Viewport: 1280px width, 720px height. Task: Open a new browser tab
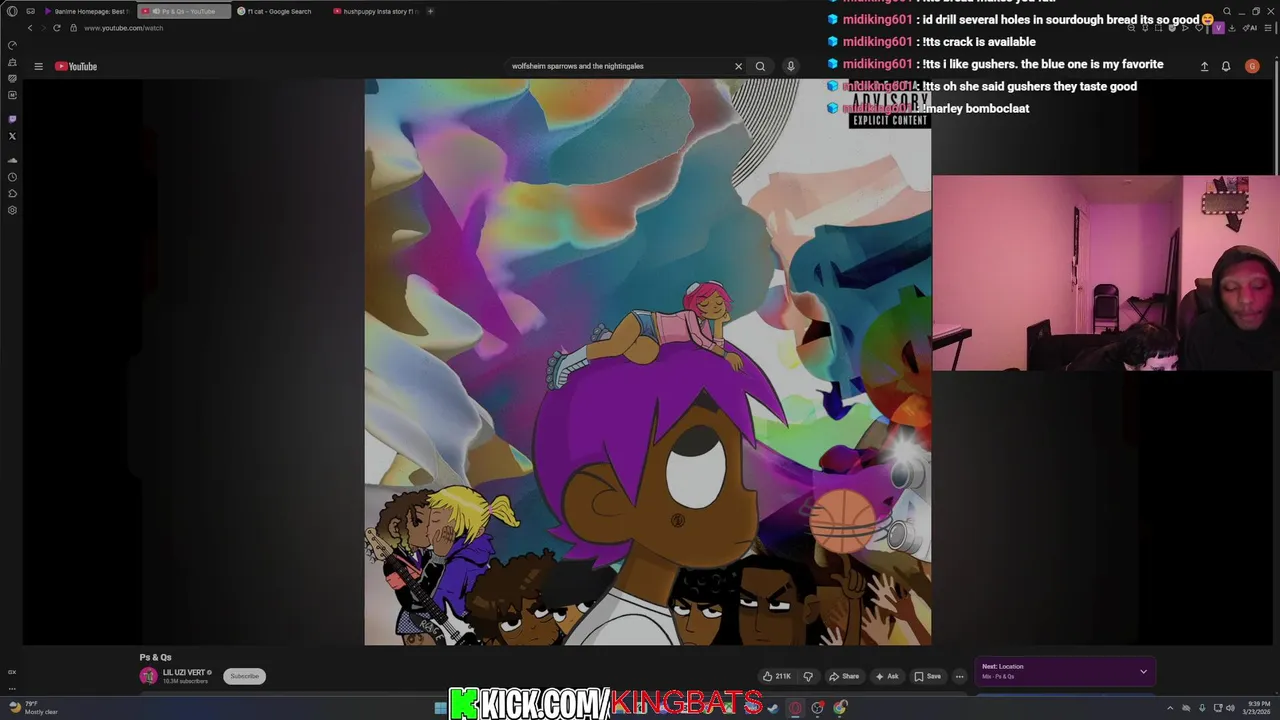(x=430, y=11)
